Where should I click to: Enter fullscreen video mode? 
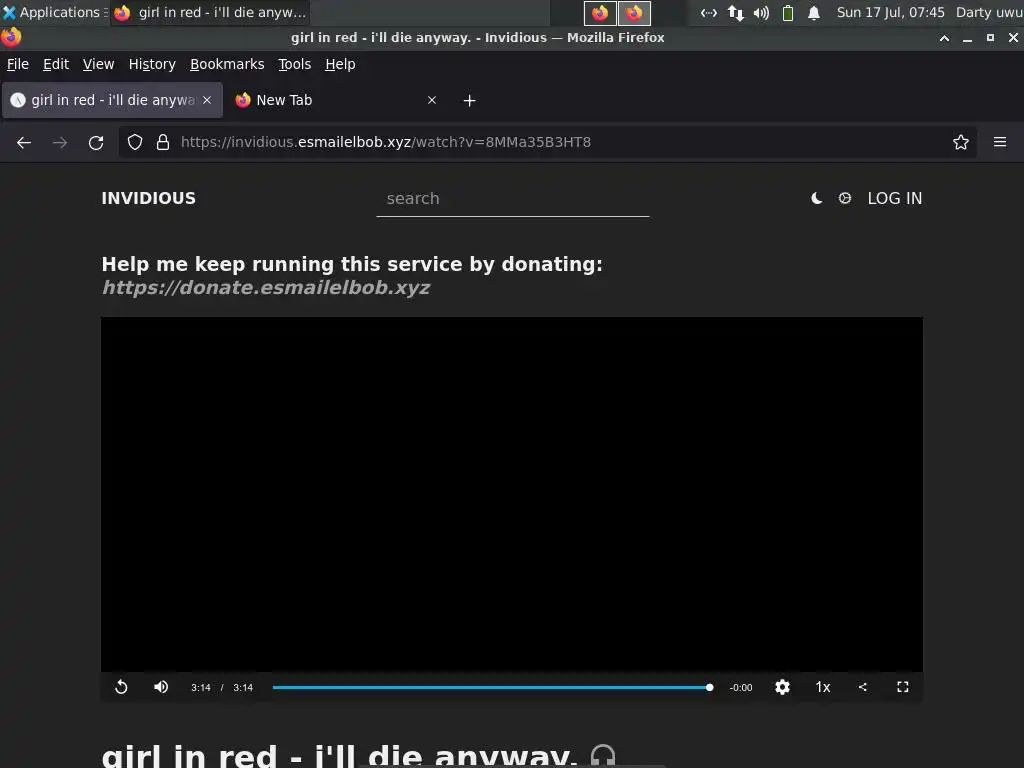tap(903, 687)
